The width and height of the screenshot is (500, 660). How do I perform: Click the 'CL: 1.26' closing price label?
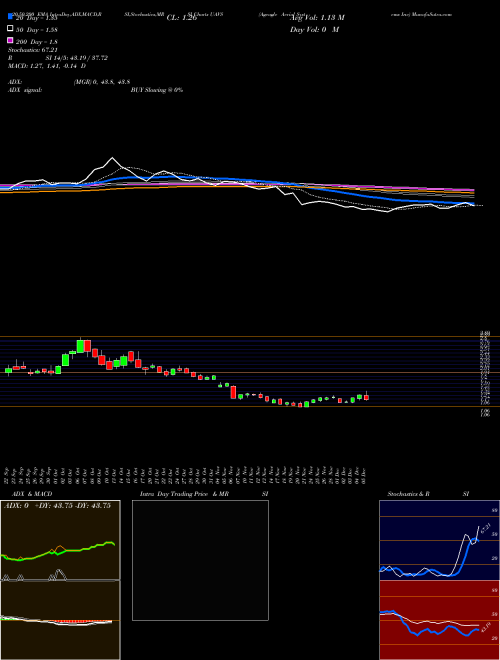tap(182, 18)
